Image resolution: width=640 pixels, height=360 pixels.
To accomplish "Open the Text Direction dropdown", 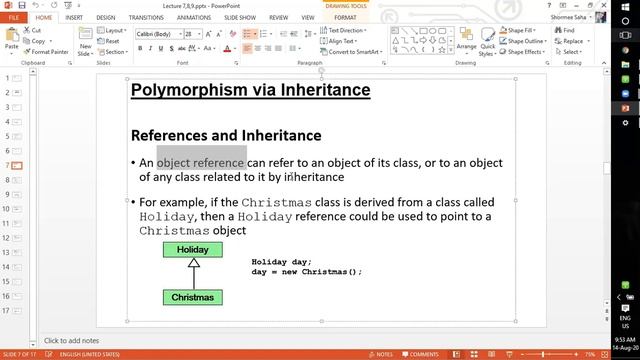I will tap(343, 30).
